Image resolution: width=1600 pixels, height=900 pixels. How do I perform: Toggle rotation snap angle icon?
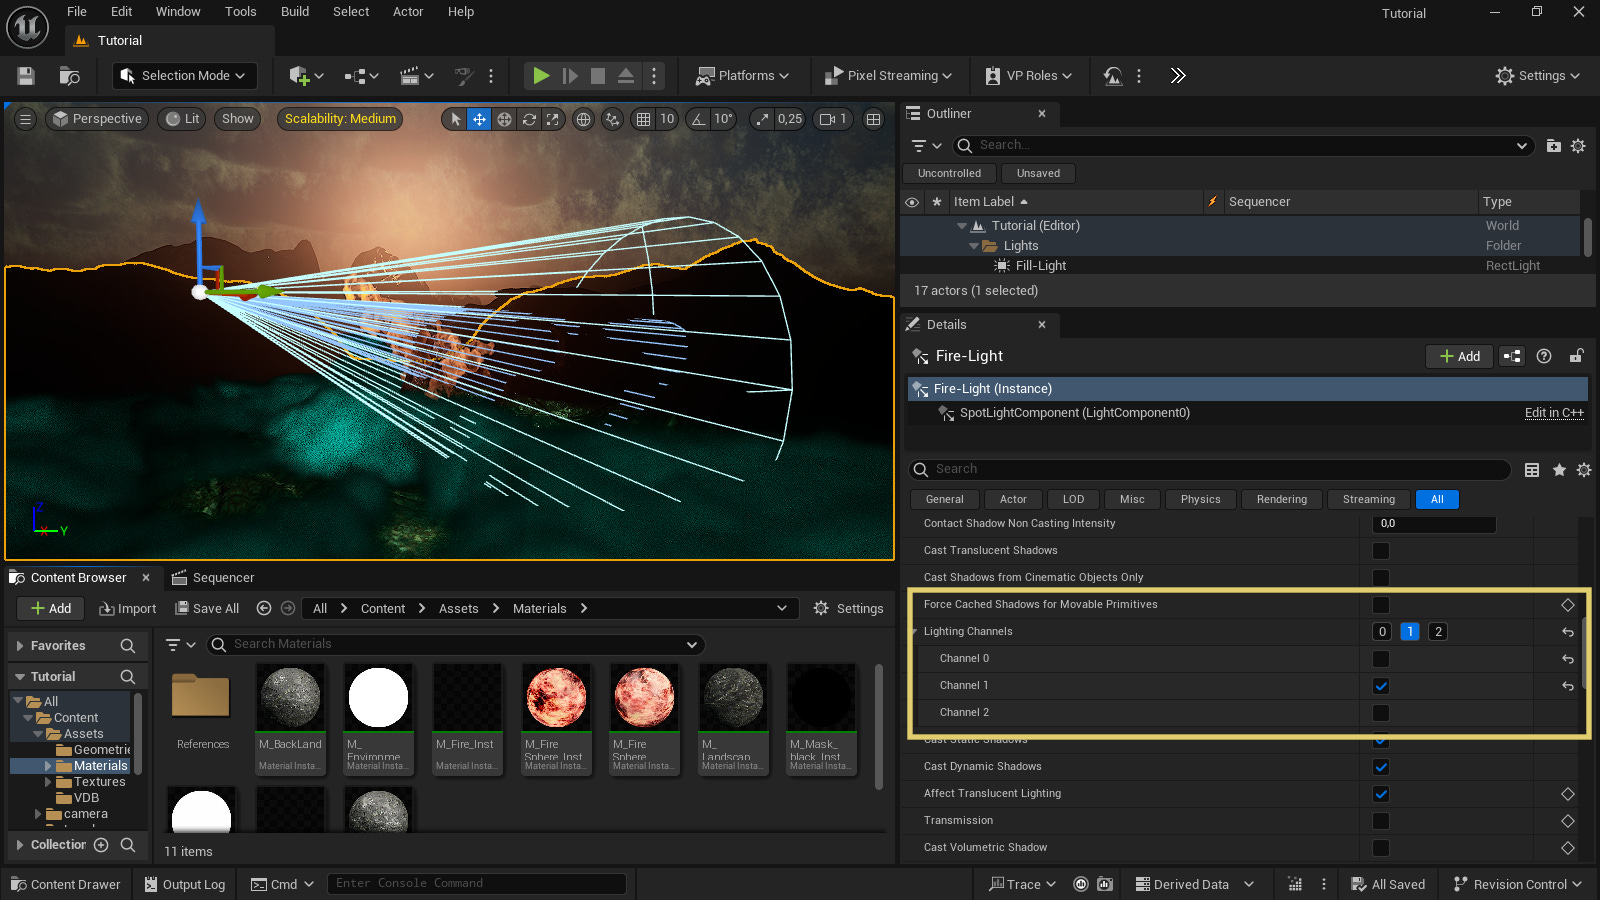click(698, 119)
